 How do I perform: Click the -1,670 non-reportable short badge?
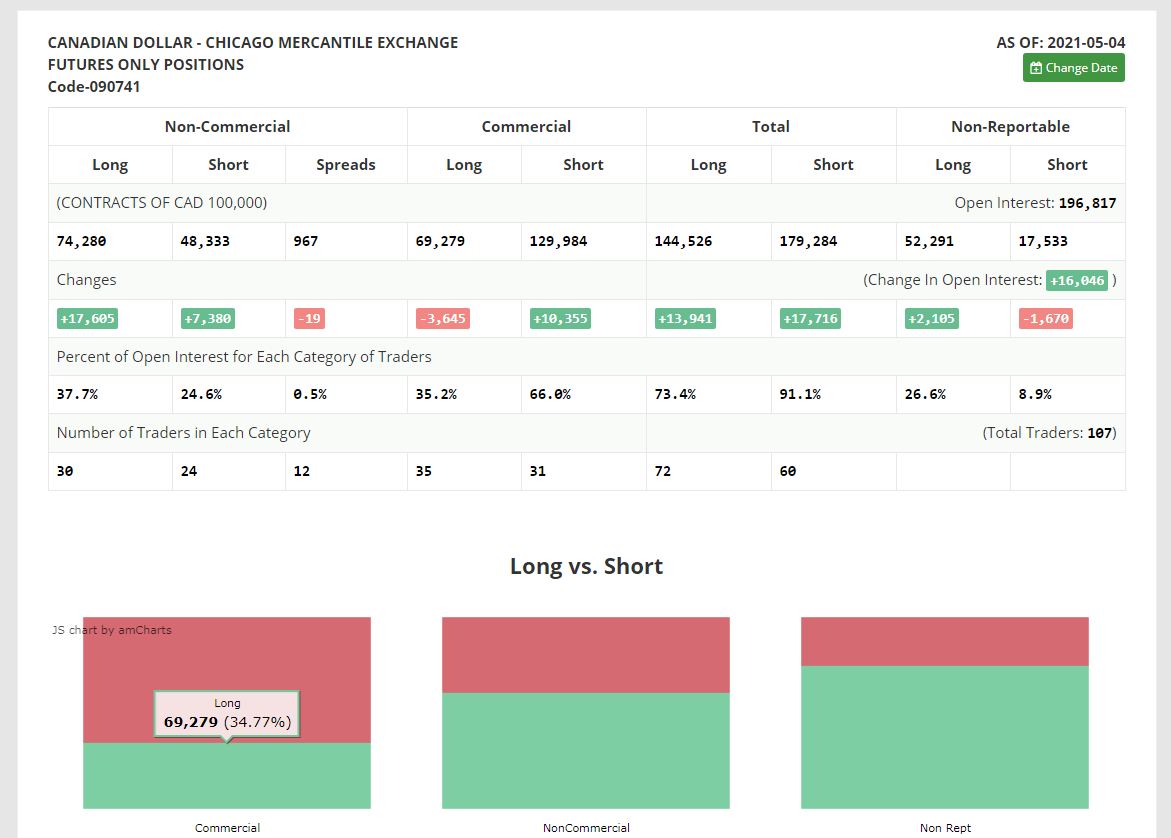click(1046, 319)
